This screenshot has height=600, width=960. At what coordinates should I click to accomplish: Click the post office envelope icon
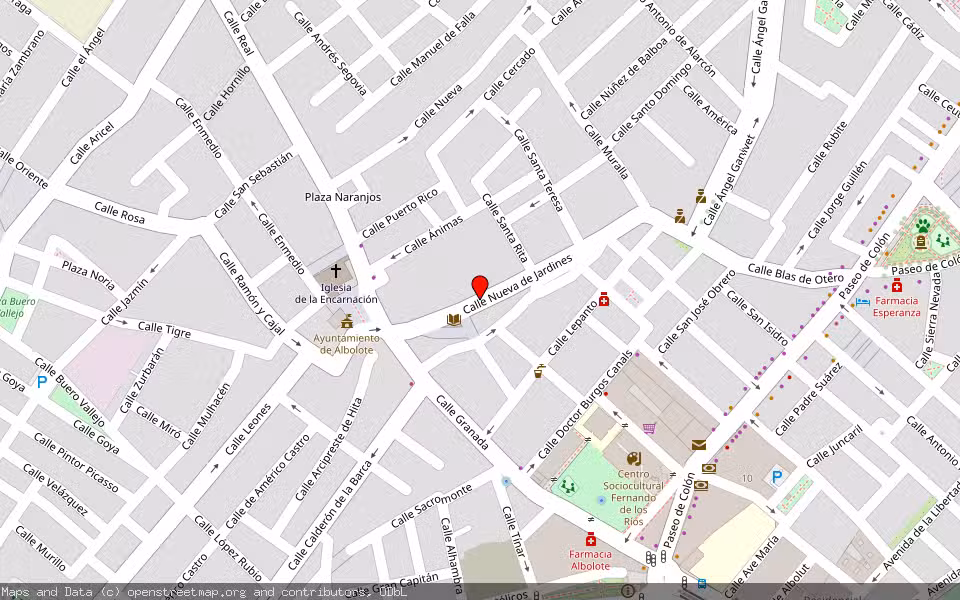(698, 444)
